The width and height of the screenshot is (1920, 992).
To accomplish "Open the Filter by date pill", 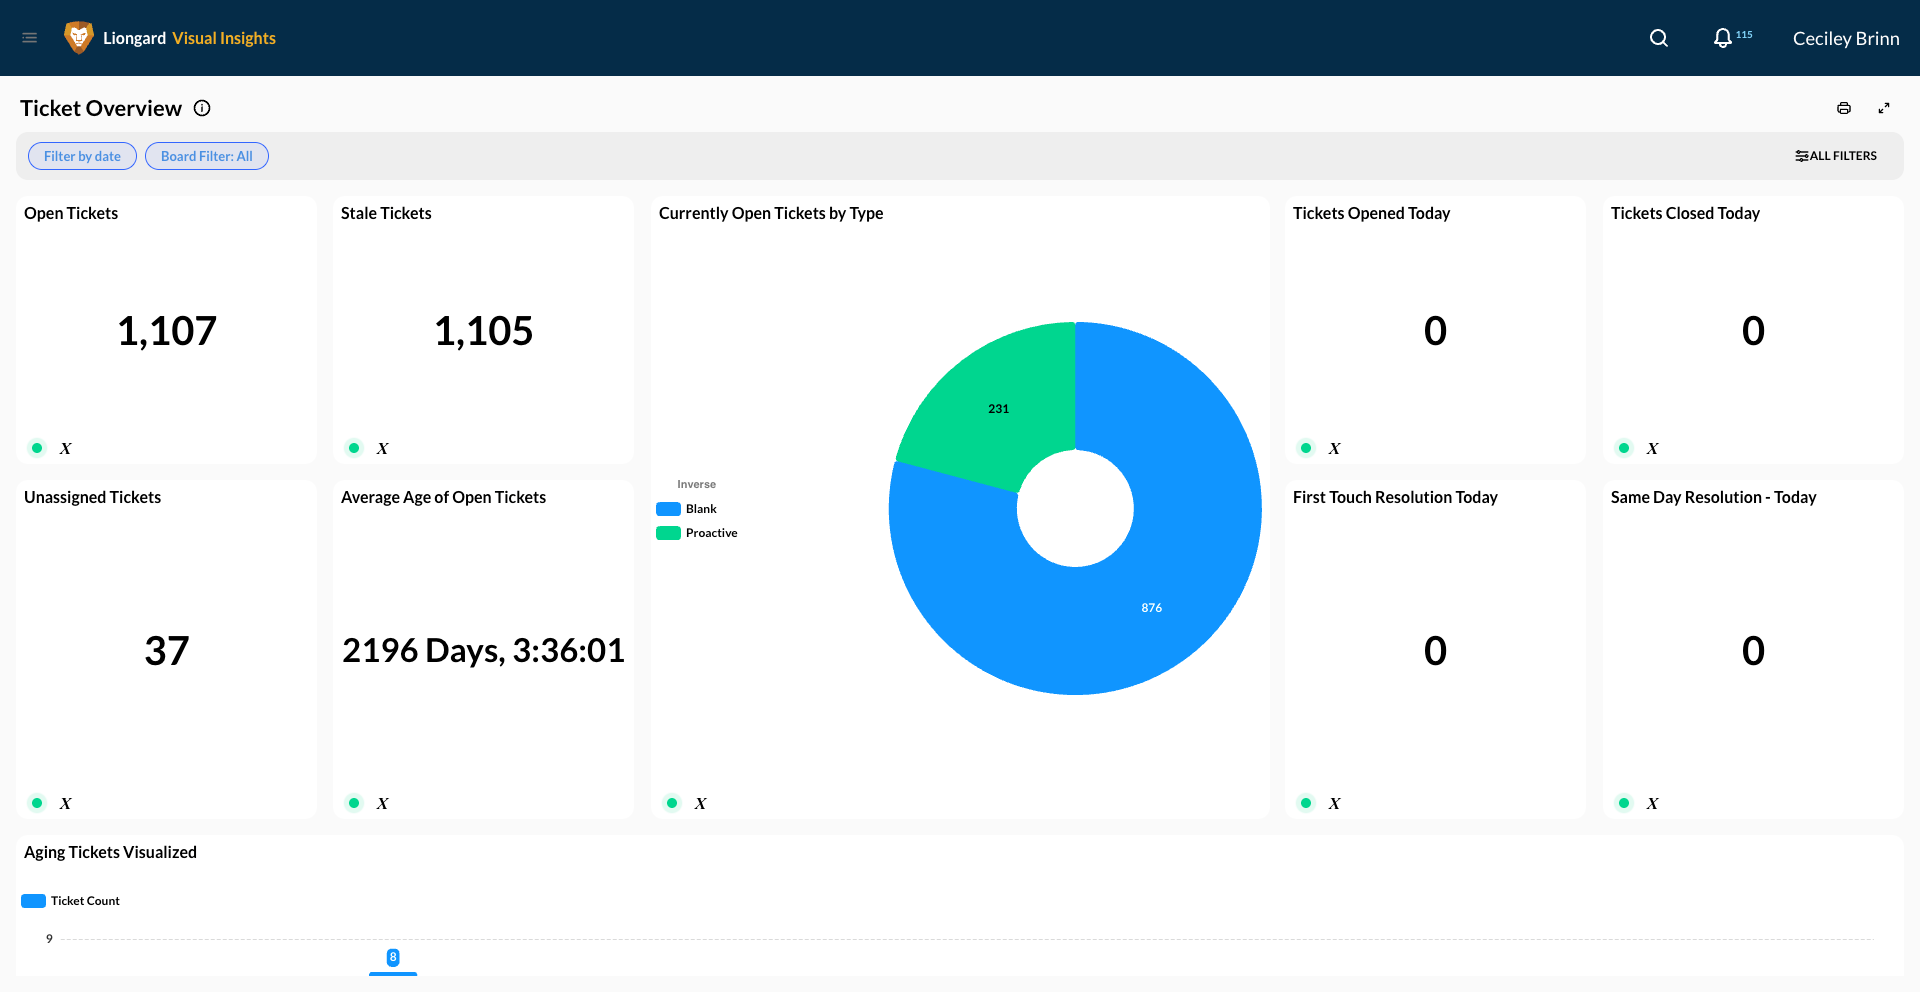I will coord(82,156).
